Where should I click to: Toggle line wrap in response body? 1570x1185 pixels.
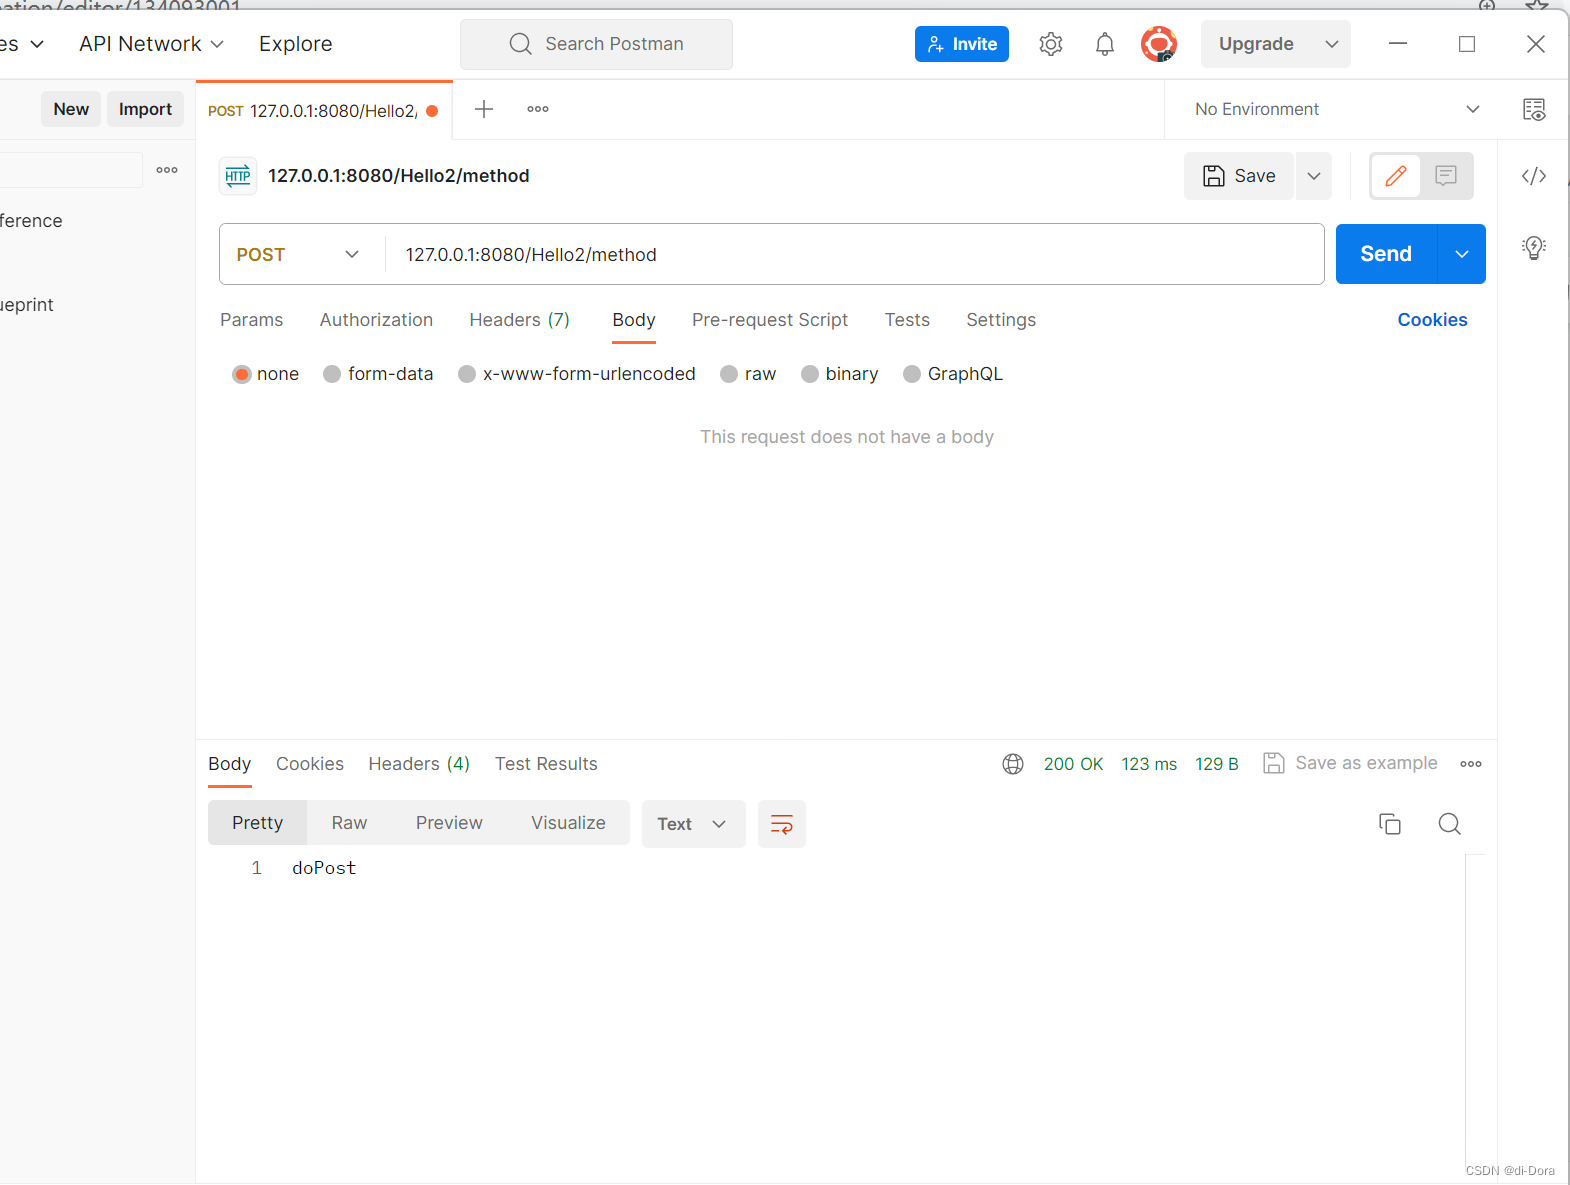[x=782, y=824]
